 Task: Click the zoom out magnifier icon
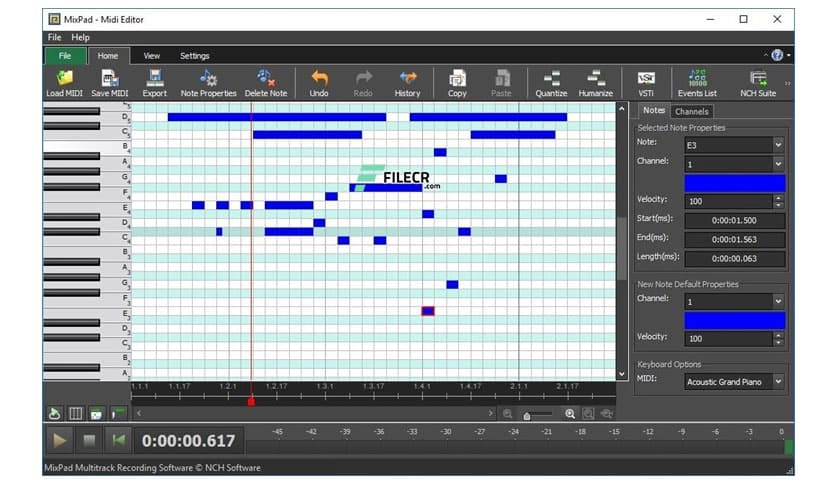(508, 414)
